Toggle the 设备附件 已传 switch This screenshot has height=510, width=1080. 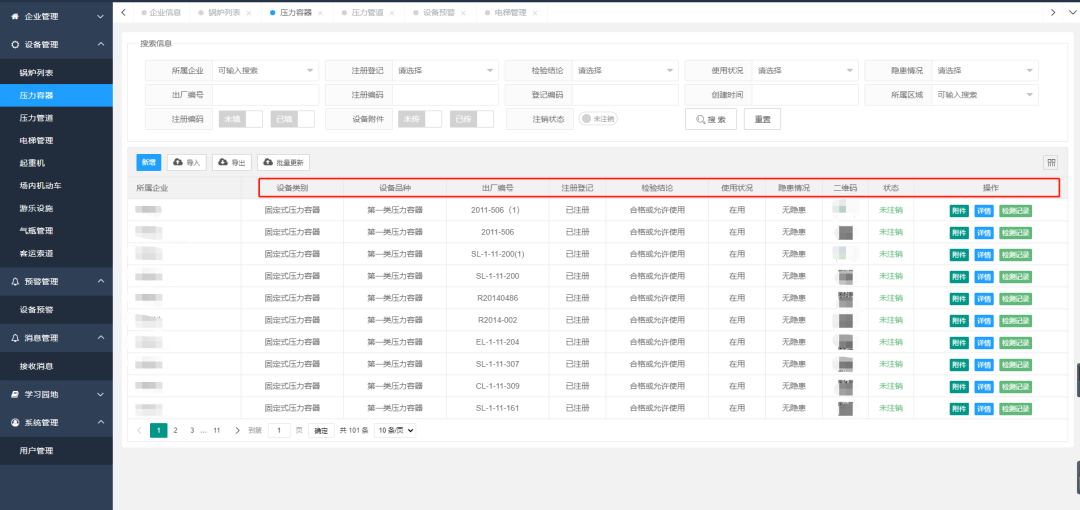pos(471,119)
